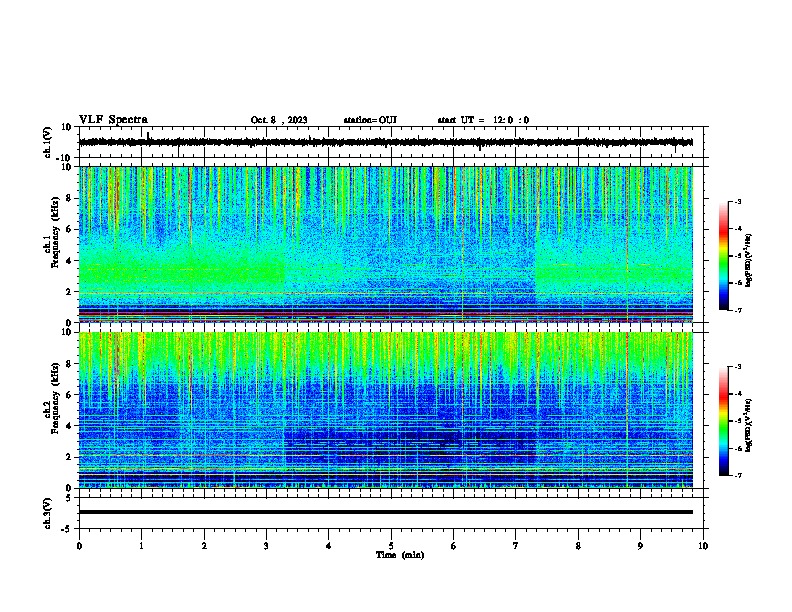This screenshot has height=612, width=792.
Task: Click the 'ch.1(V)' waveform axis label
Action: coord(48,142)
